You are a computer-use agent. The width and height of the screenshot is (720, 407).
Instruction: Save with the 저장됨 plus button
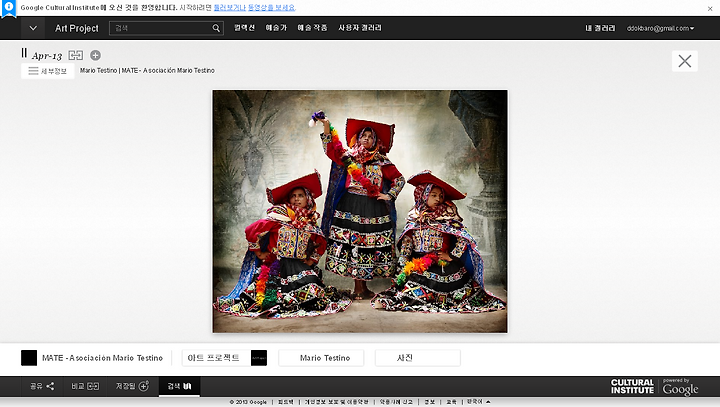[x=133, y=386]
